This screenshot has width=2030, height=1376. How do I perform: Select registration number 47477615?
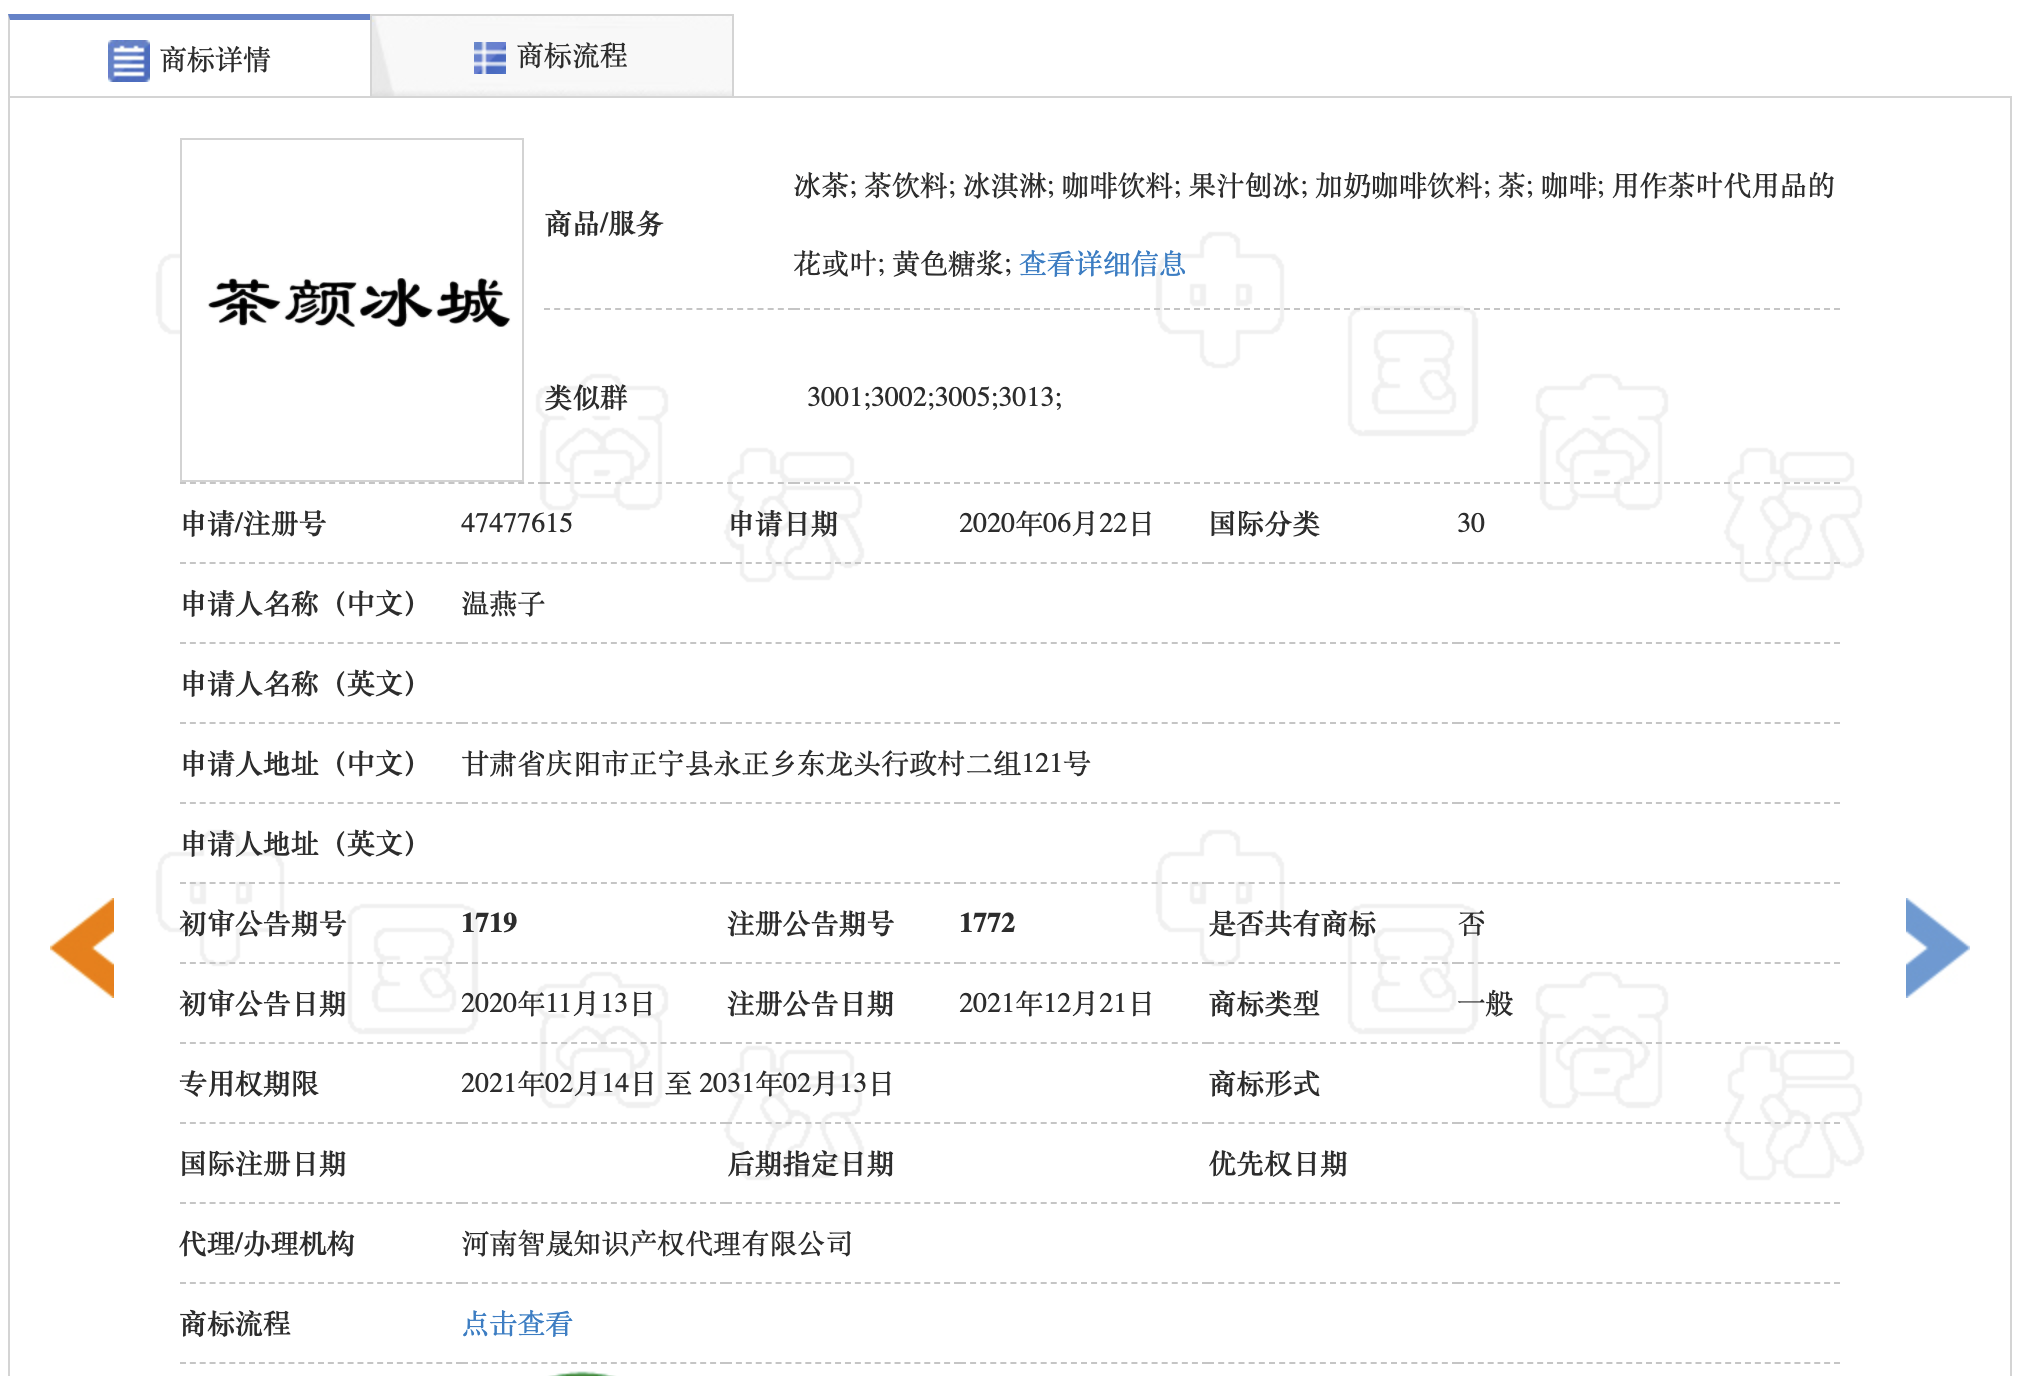coord(518,522)
